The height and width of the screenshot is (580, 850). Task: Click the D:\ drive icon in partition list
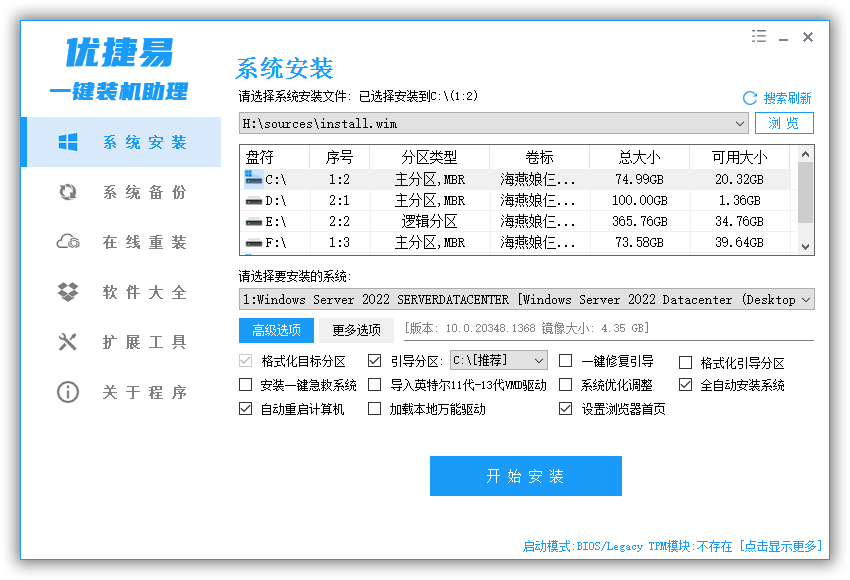tap(253, 201)
